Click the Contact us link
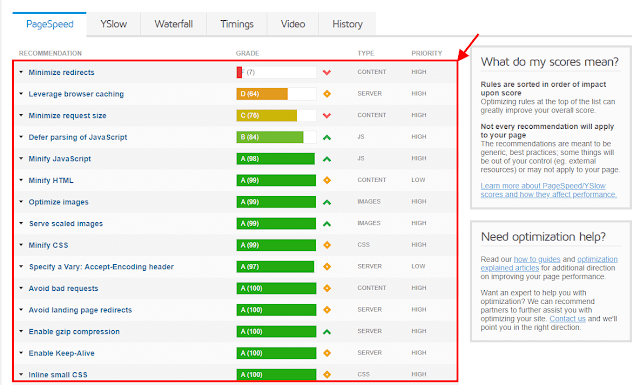 tap(567, 319)
